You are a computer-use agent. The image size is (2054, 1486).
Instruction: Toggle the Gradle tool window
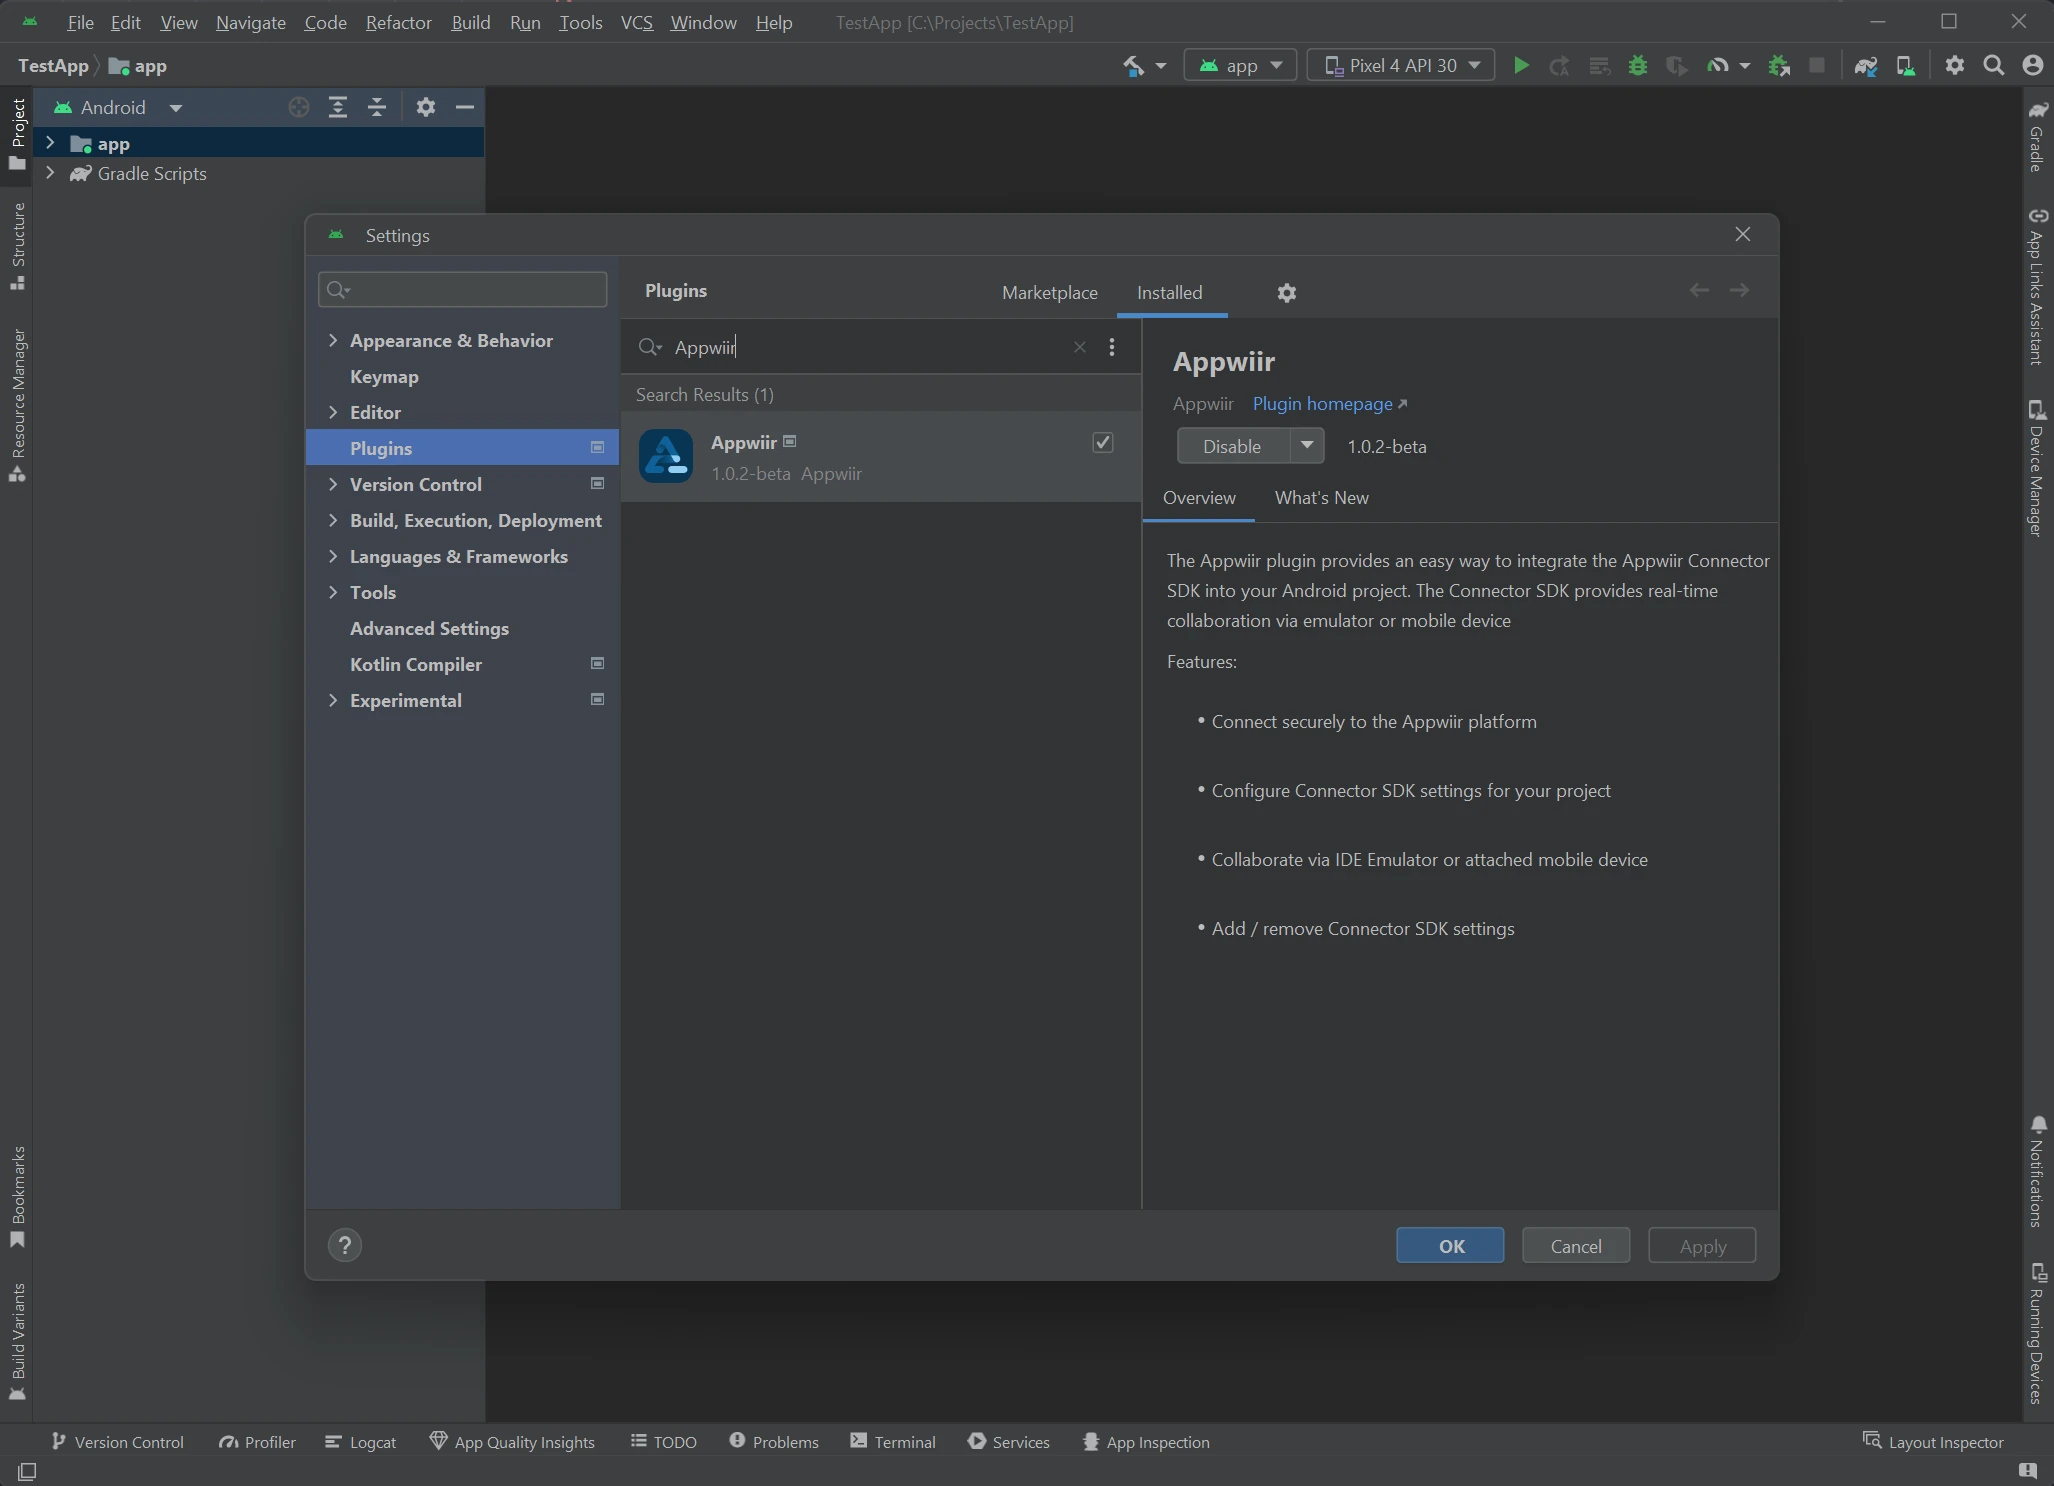tap(2037, 136)
